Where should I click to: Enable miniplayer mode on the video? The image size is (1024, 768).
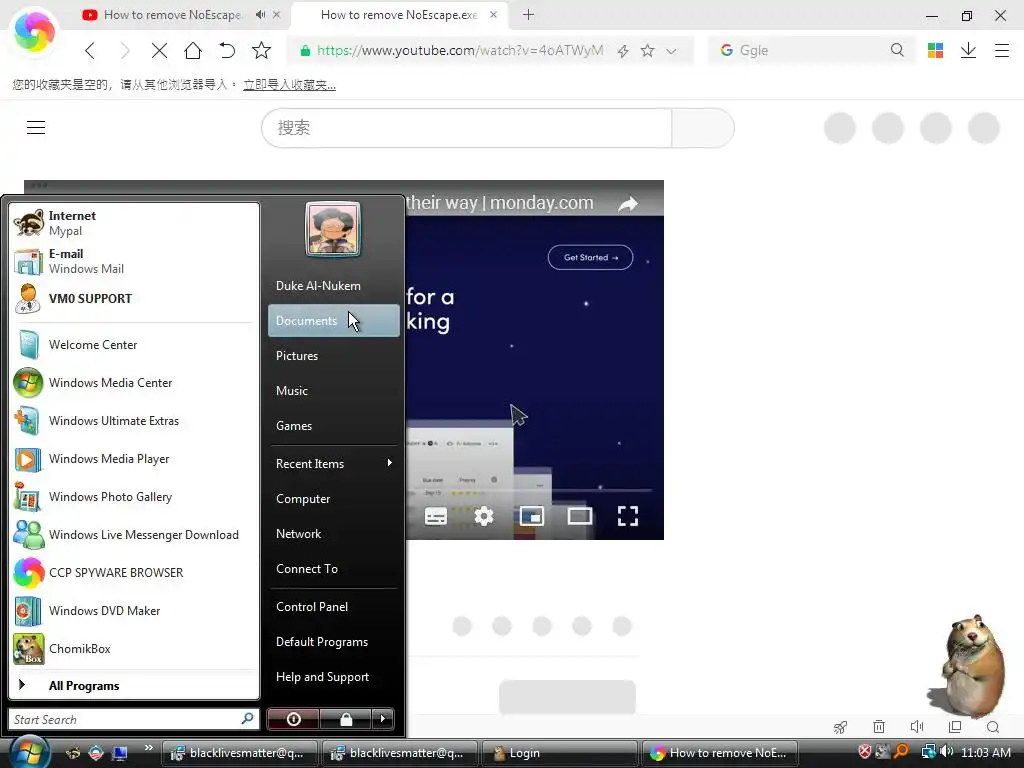coord(532,517)
